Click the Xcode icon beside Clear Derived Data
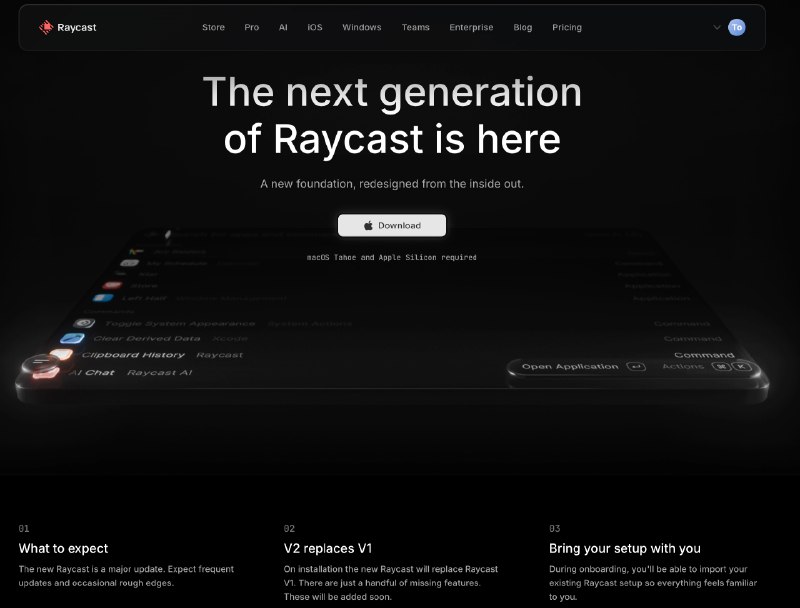This screenshot has width=800, height=608. tap(72, 338)
